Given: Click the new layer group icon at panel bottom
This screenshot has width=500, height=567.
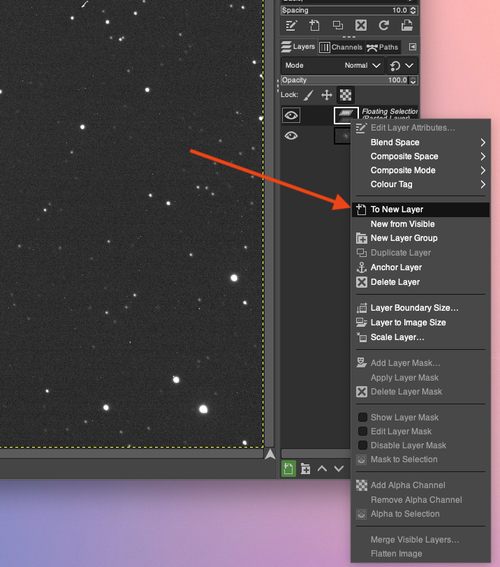Looking at the screenshot, I should click(x=305, y=469).
